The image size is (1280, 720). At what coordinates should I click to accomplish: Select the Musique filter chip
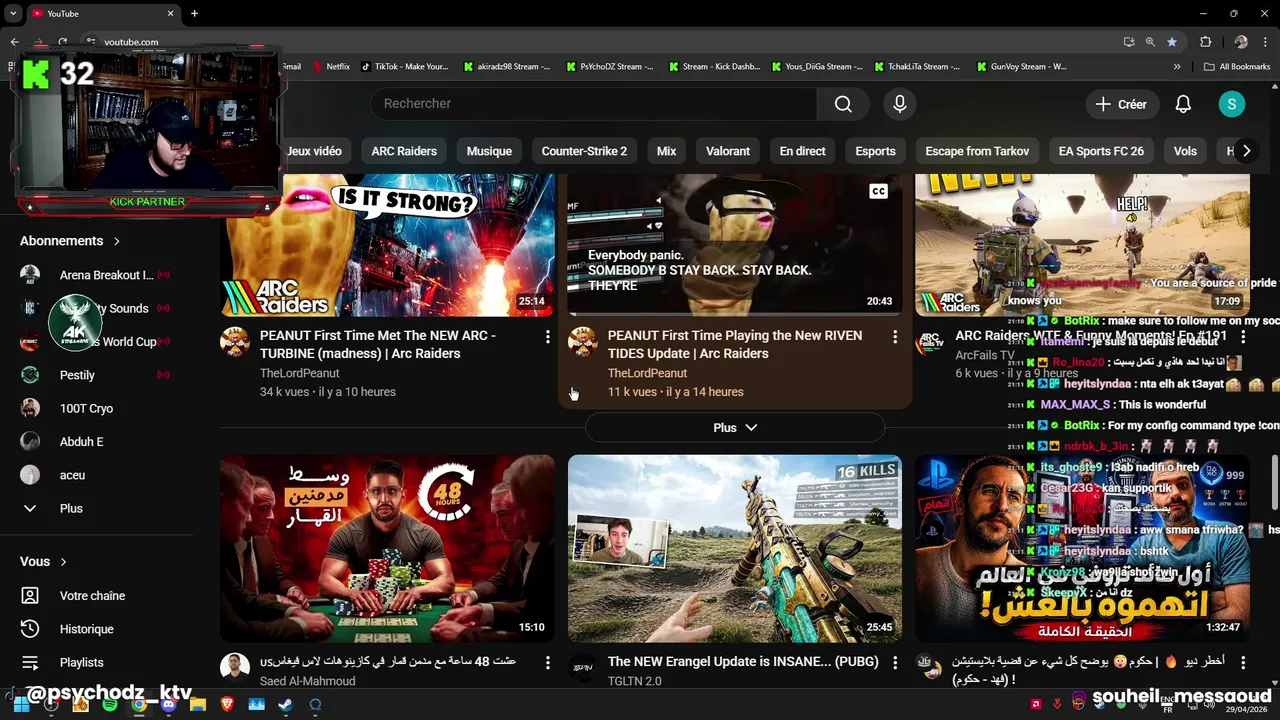[x=489, y=151]
